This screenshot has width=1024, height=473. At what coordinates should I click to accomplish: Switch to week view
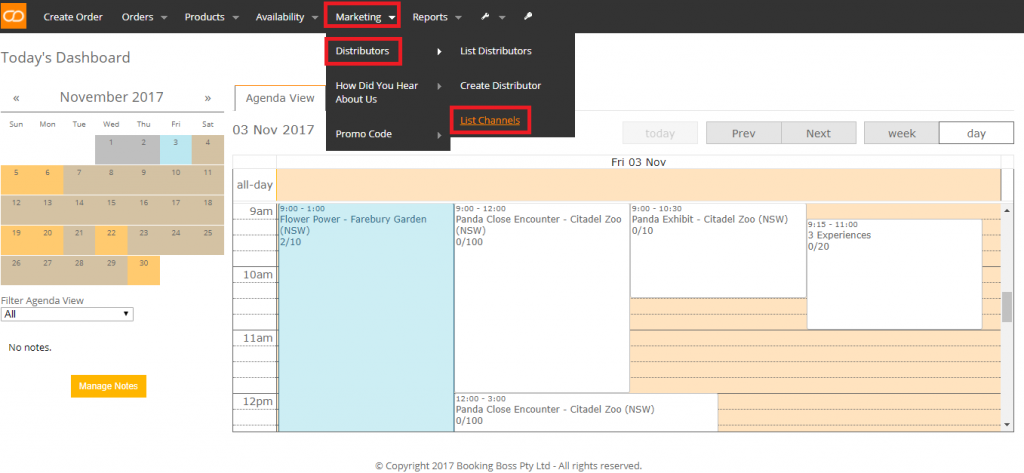pos(901,133)
